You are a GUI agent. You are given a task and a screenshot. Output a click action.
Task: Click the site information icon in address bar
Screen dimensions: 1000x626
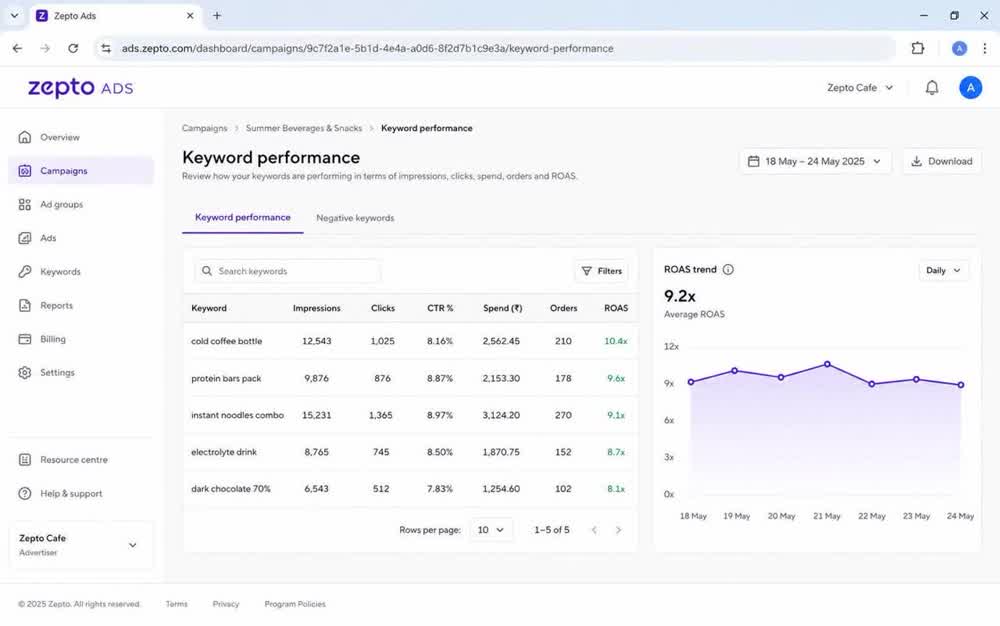click(x=106, y=48)
